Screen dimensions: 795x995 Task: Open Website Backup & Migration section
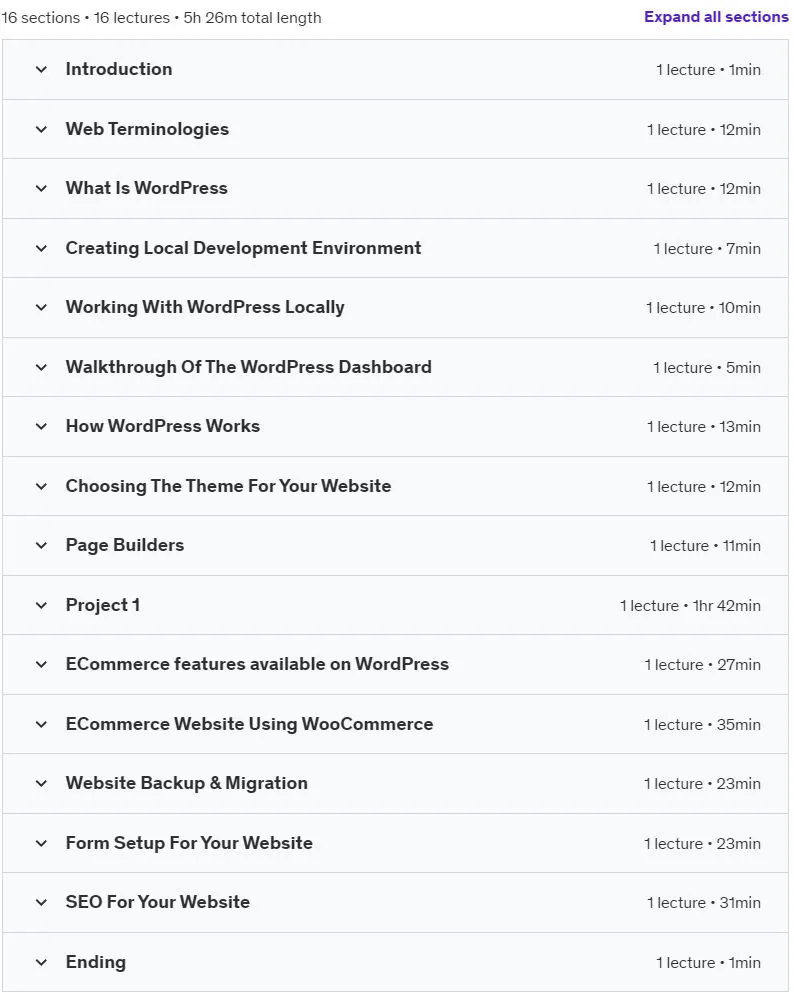[395, 784]
